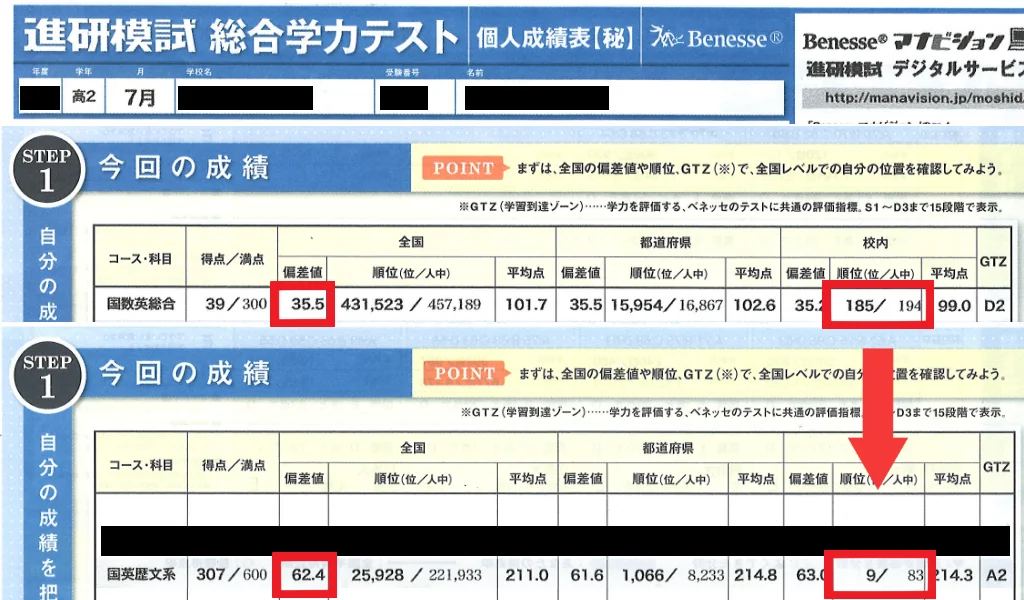Image resolution: width=1024 pixels, height=600 pixels.
Task: Click the 国英歴文系 course cell
Action: [x=141, y=575]
